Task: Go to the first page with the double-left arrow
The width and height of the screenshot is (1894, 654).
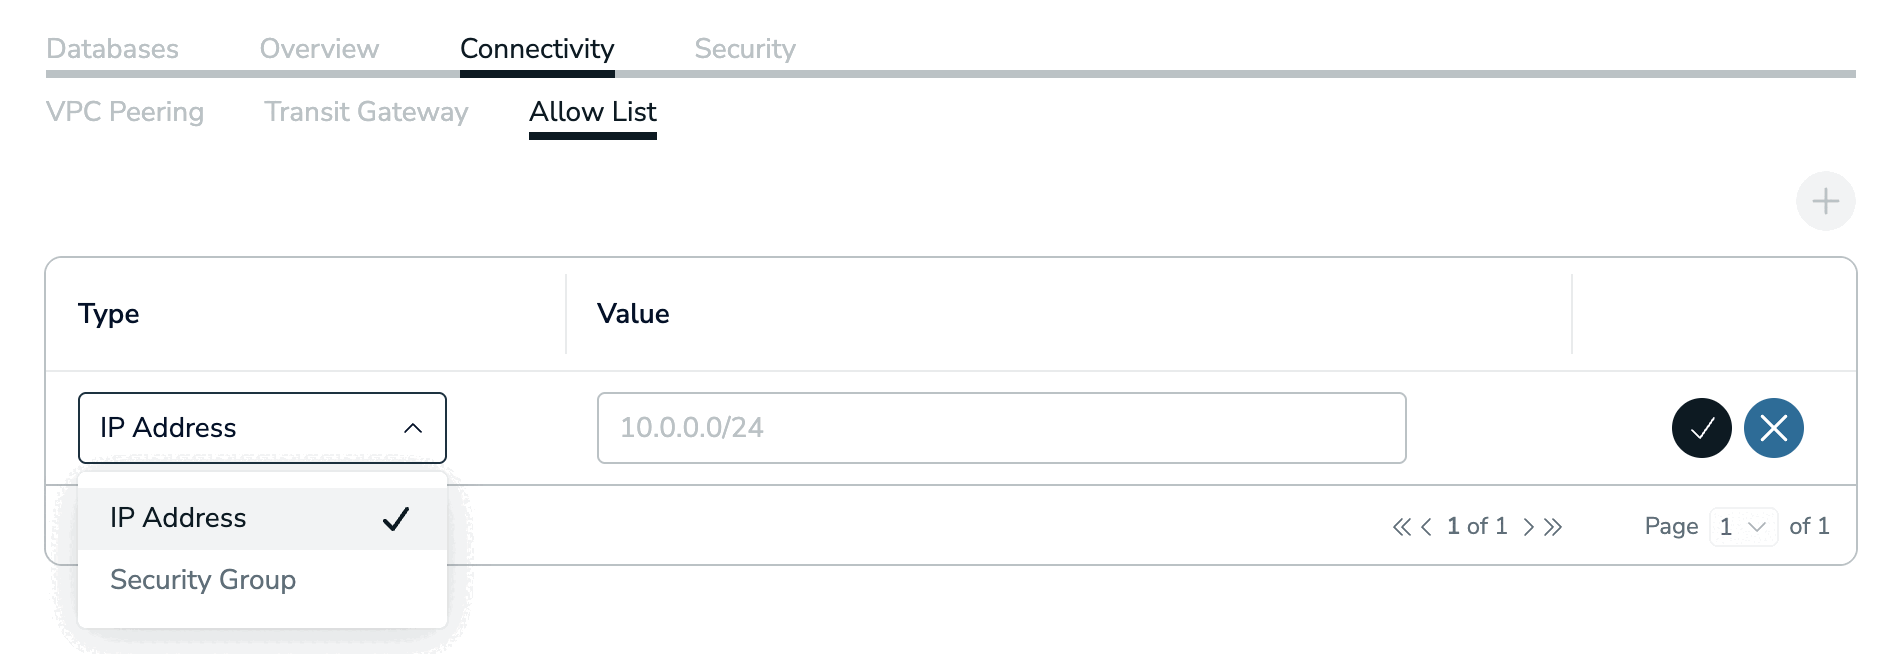Action: pos(1401,527)
